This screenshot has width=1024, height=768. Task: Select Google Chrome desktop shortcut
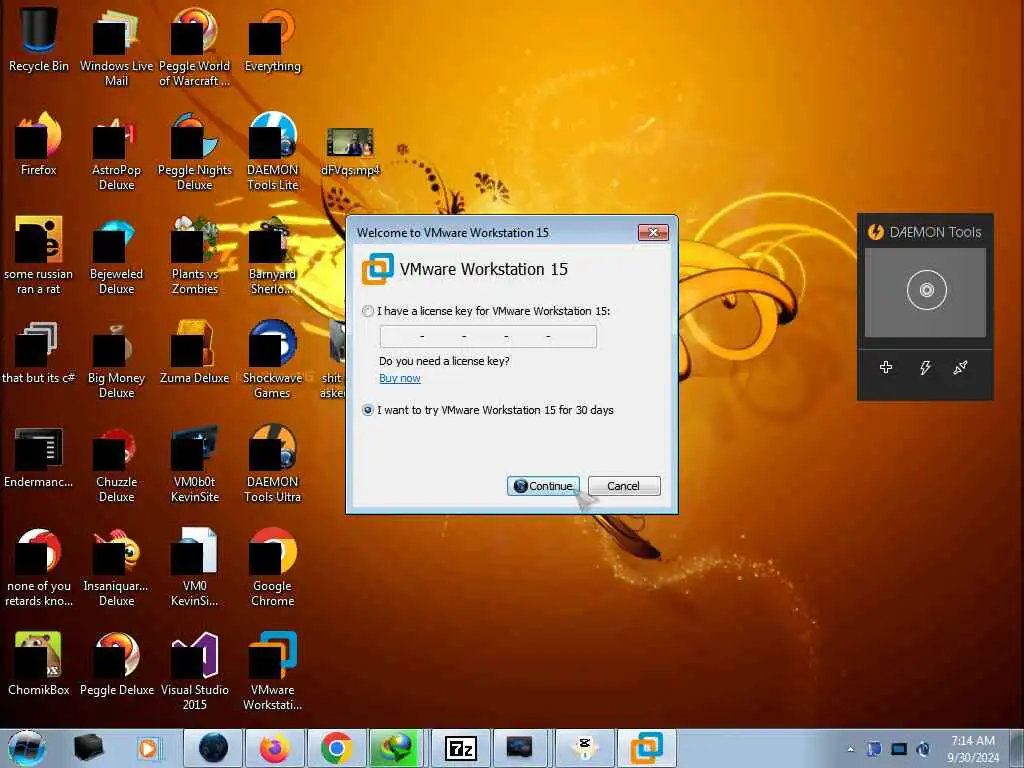(272, 567)
